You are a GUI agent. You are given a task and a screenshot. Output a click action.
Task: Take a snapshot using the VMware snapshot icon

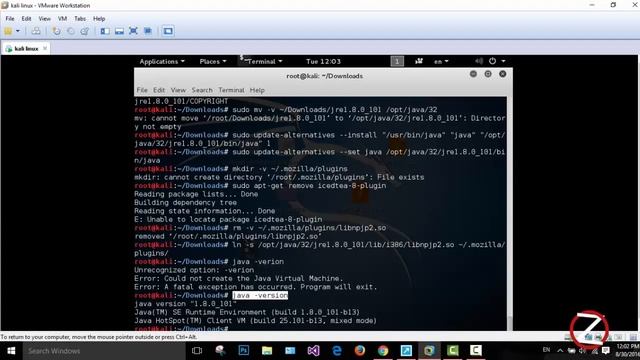point(56,31)
